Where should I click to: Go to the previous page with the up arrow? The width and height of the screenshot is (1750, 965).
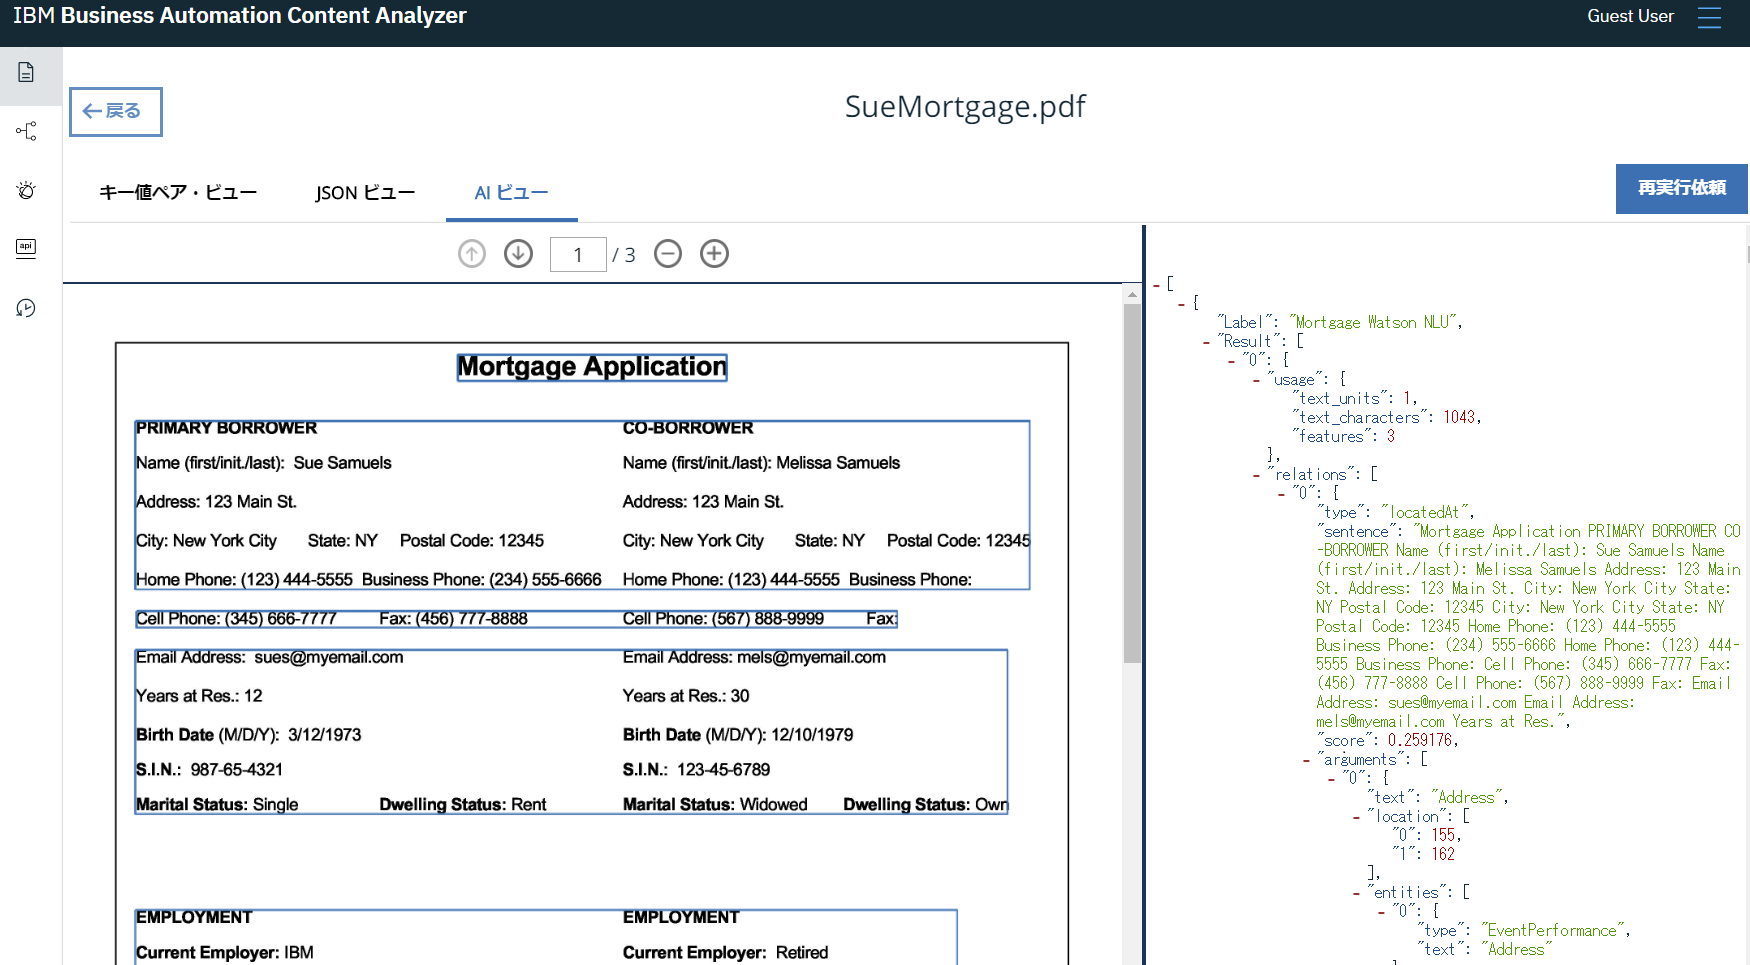(472, 254)
